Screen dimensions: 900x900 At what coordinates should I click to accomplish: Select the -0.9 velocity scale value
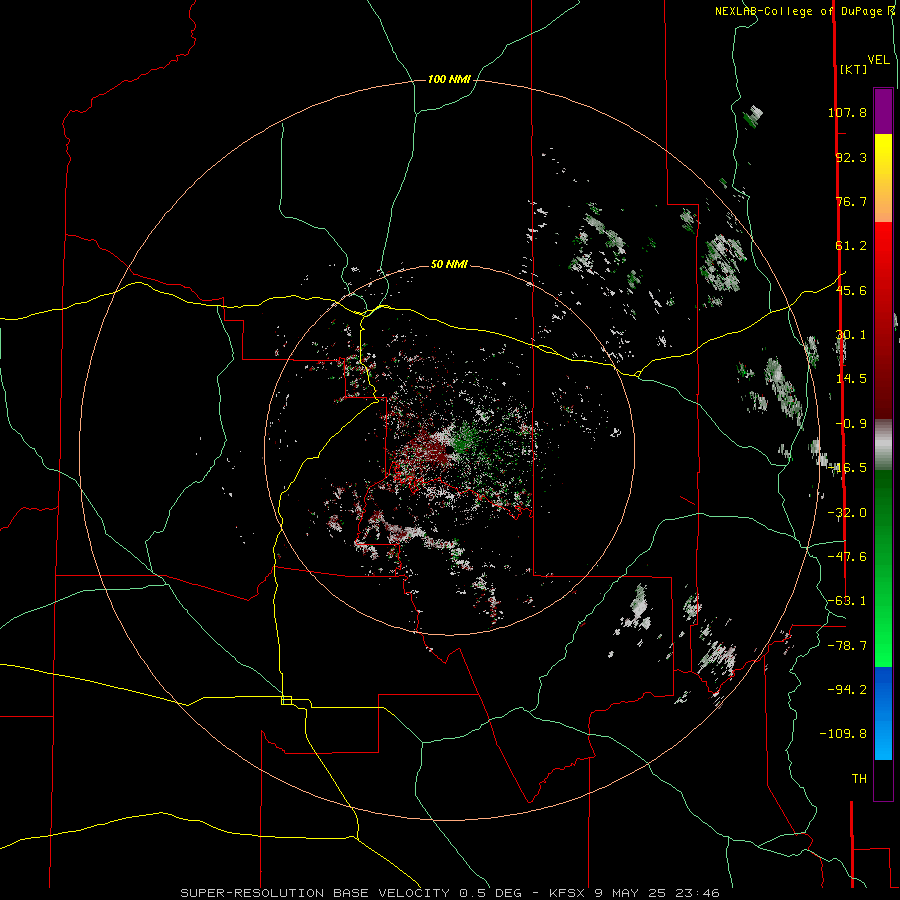pyautogui.click(x=851, y=424)
